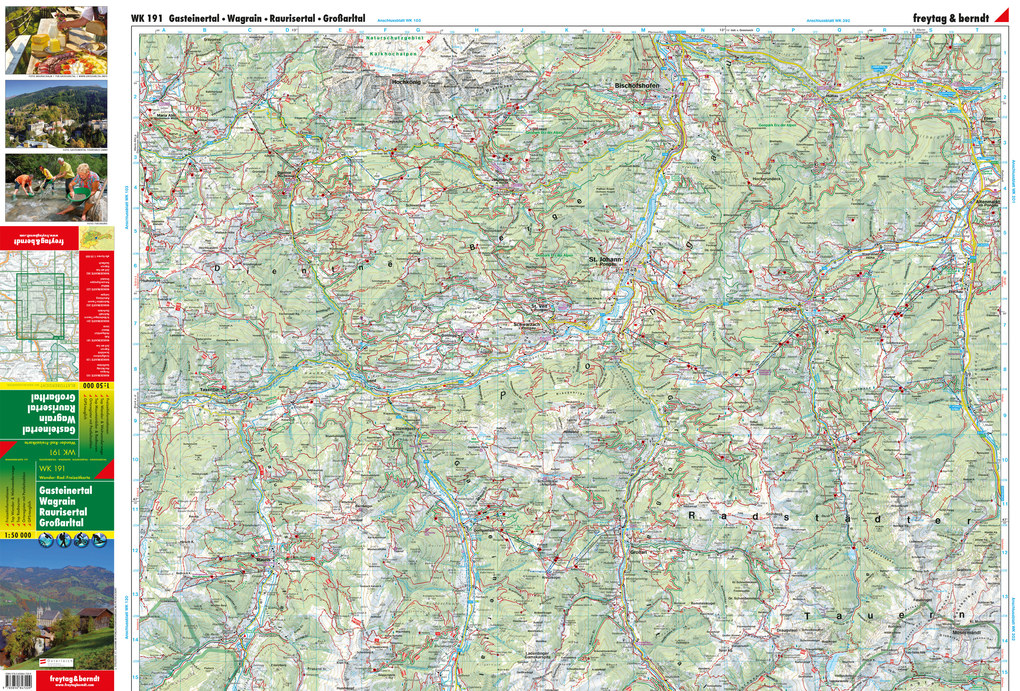Click the 'Radstädter' range label

pyautogui.click(x=828, y=518)
